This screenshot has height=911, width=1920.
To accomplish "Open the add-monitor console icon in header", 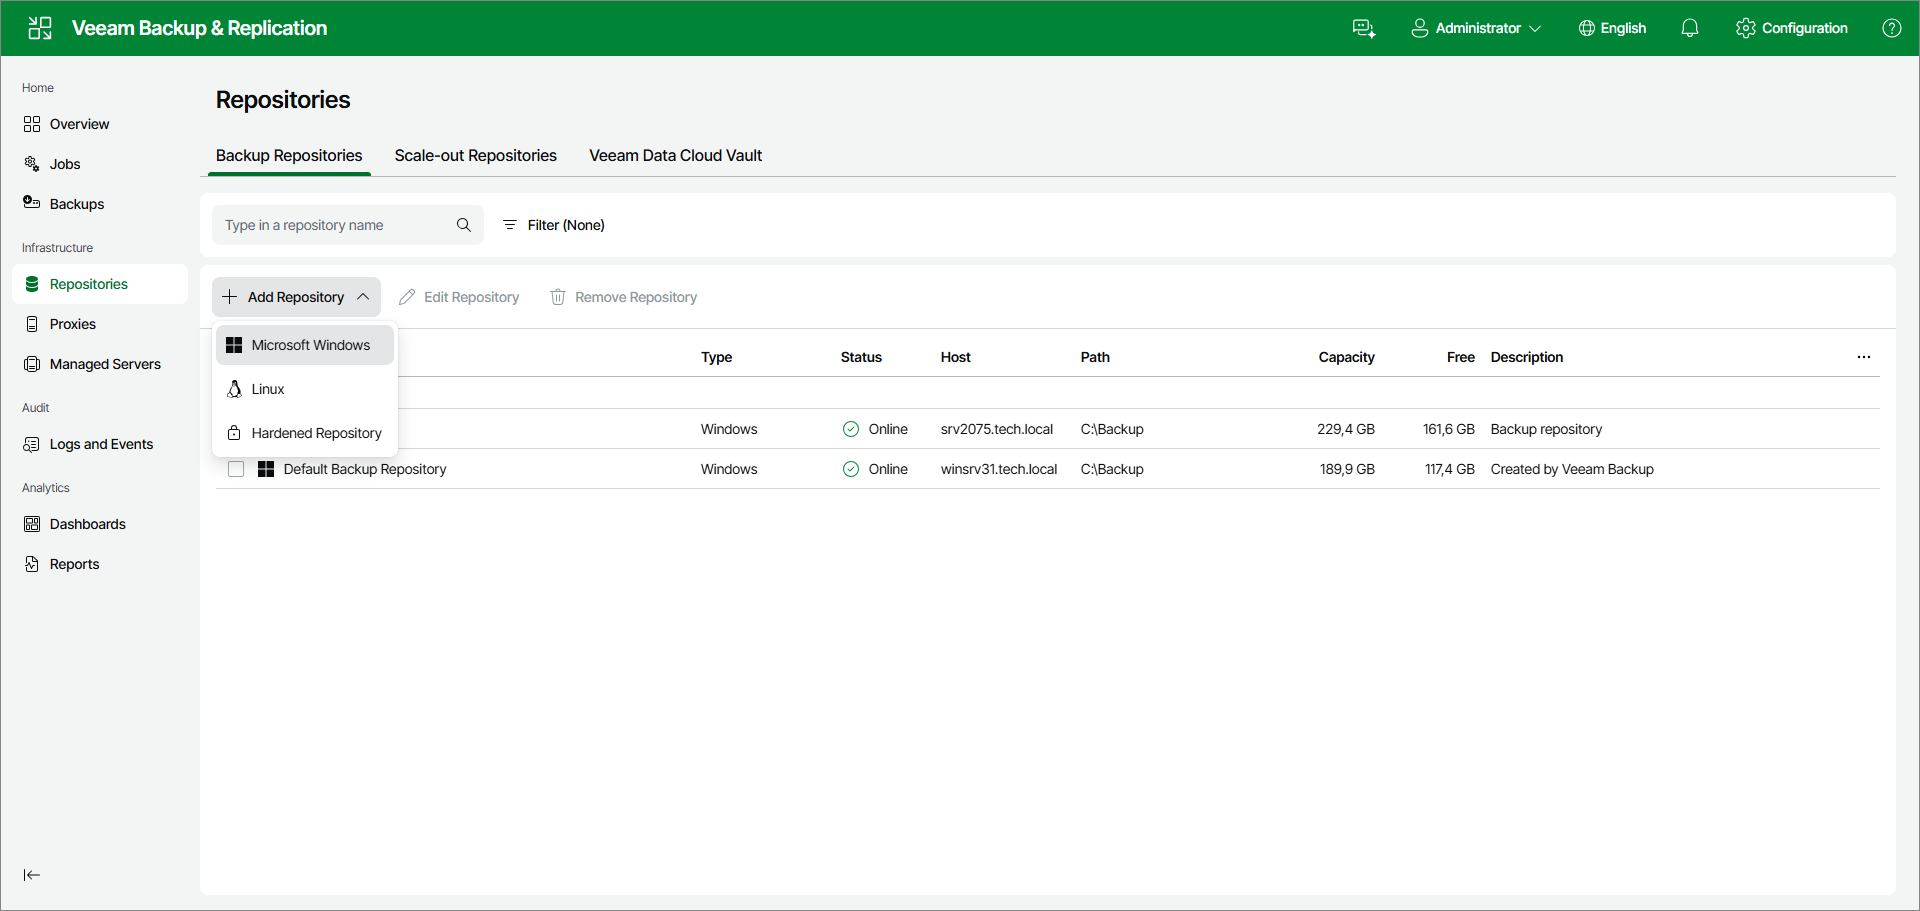I will pos(1364,28).
